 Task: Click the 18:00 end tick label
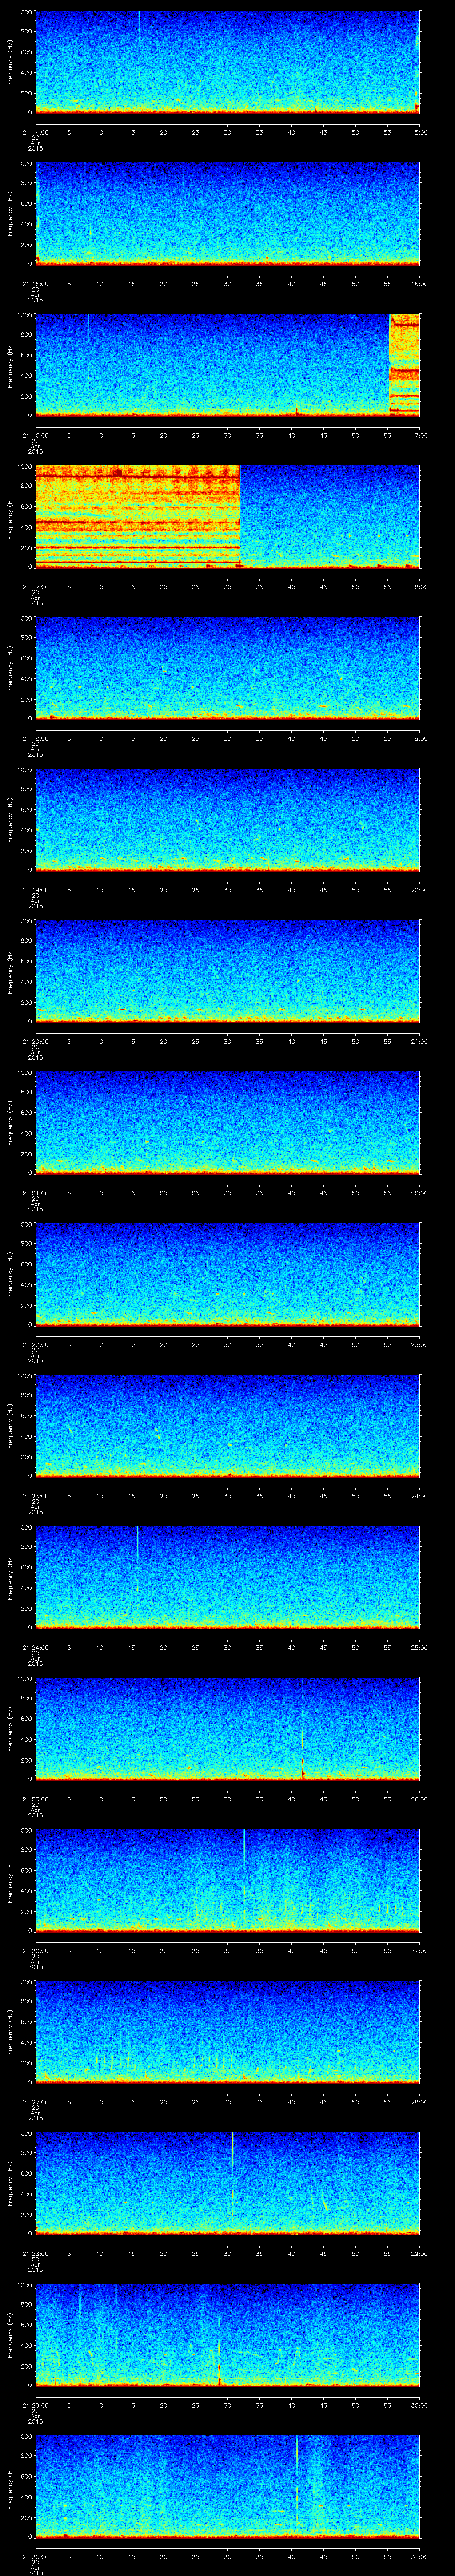[419, 587]
